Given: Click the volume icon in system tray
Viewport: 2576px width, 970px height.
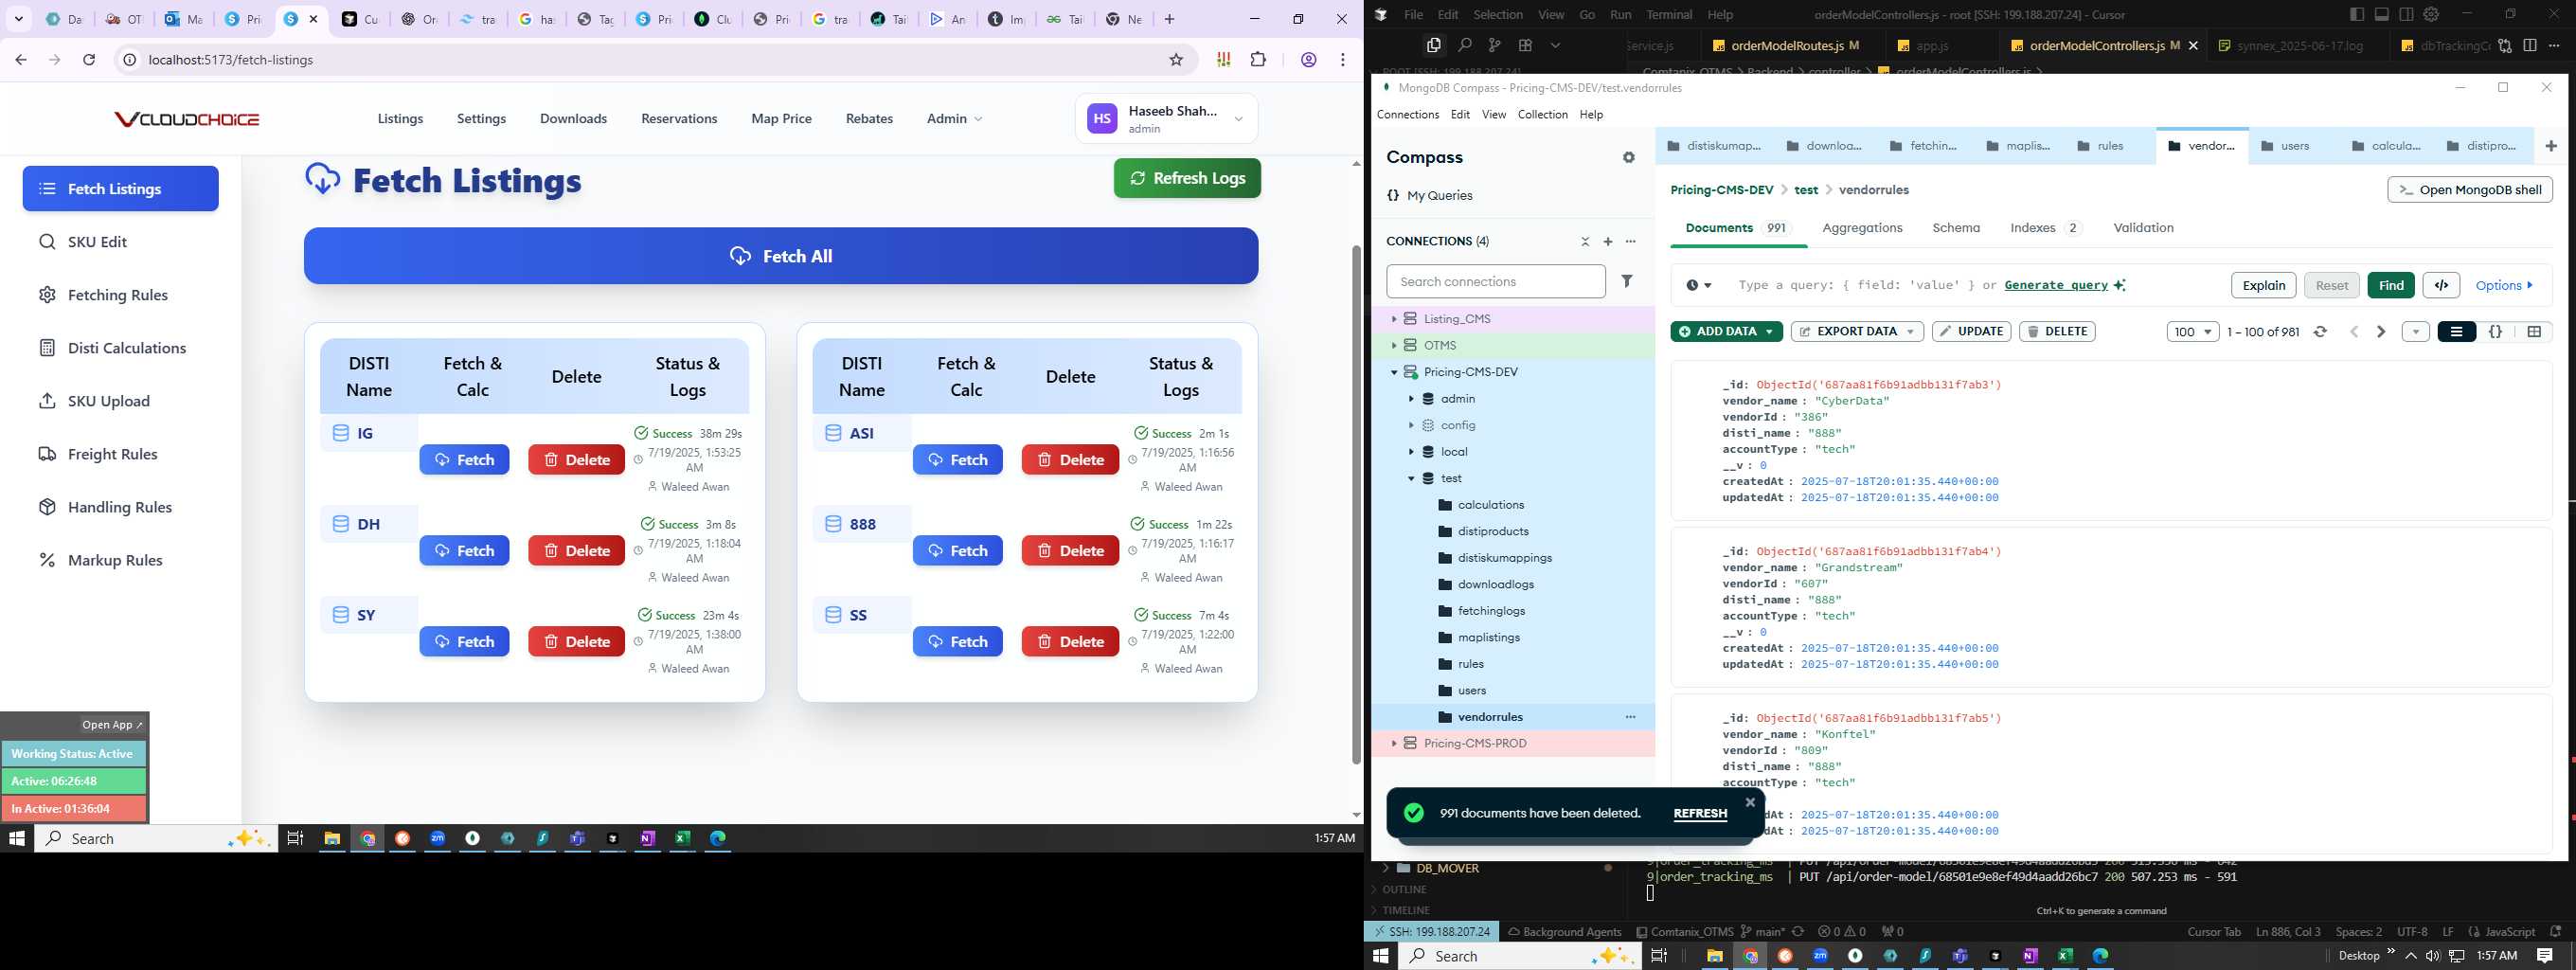Looking at the screenshot, I should (x=2432, y=956).
